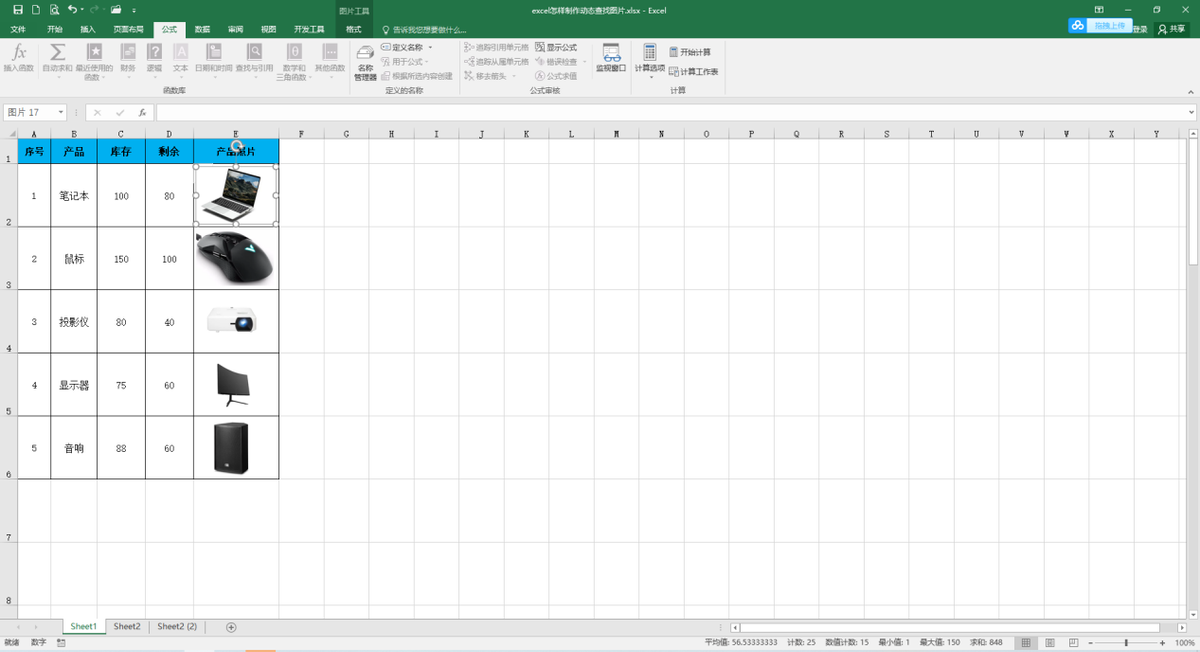Image resolution: width=1200 pixels, height=652 pixels.
Task: Click 计算工作表
Action: 694,72
